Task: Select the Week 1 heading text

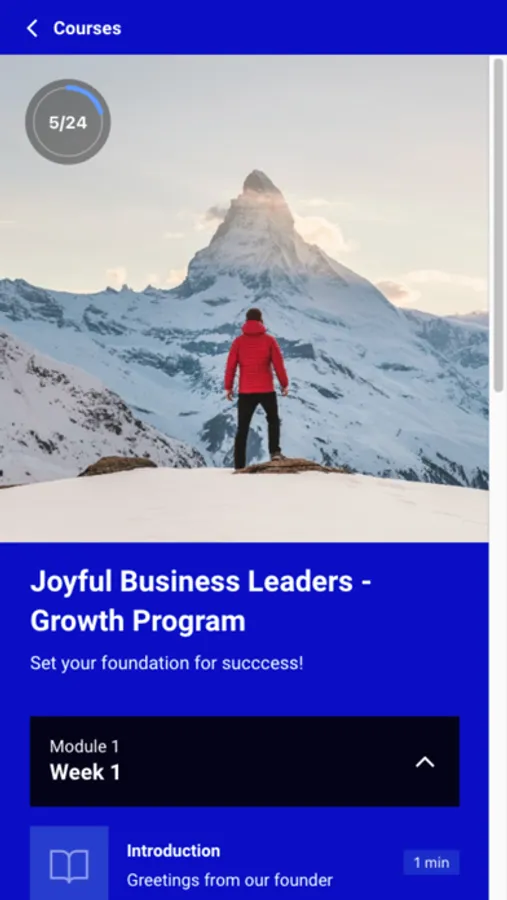Action: coord(85,773)
